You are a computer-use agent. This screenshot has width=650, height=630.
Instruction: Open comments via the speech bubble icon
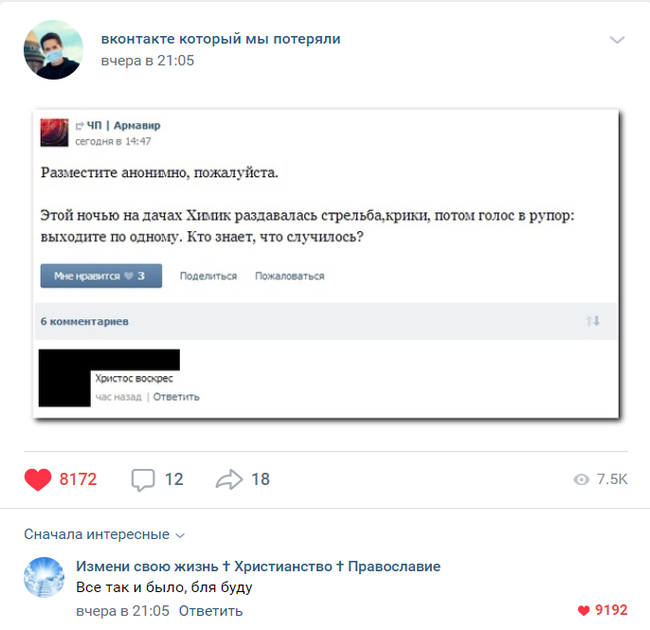coord(143,480)
